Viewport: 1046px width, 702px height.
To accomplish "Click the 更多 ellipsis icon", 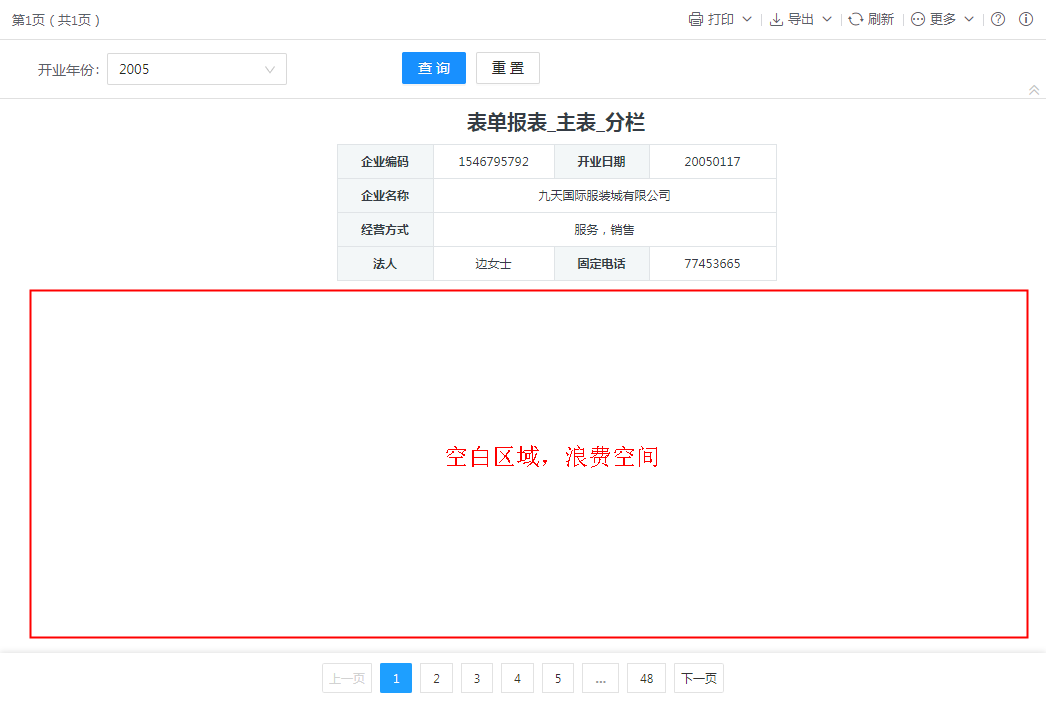I will (918, 20).
